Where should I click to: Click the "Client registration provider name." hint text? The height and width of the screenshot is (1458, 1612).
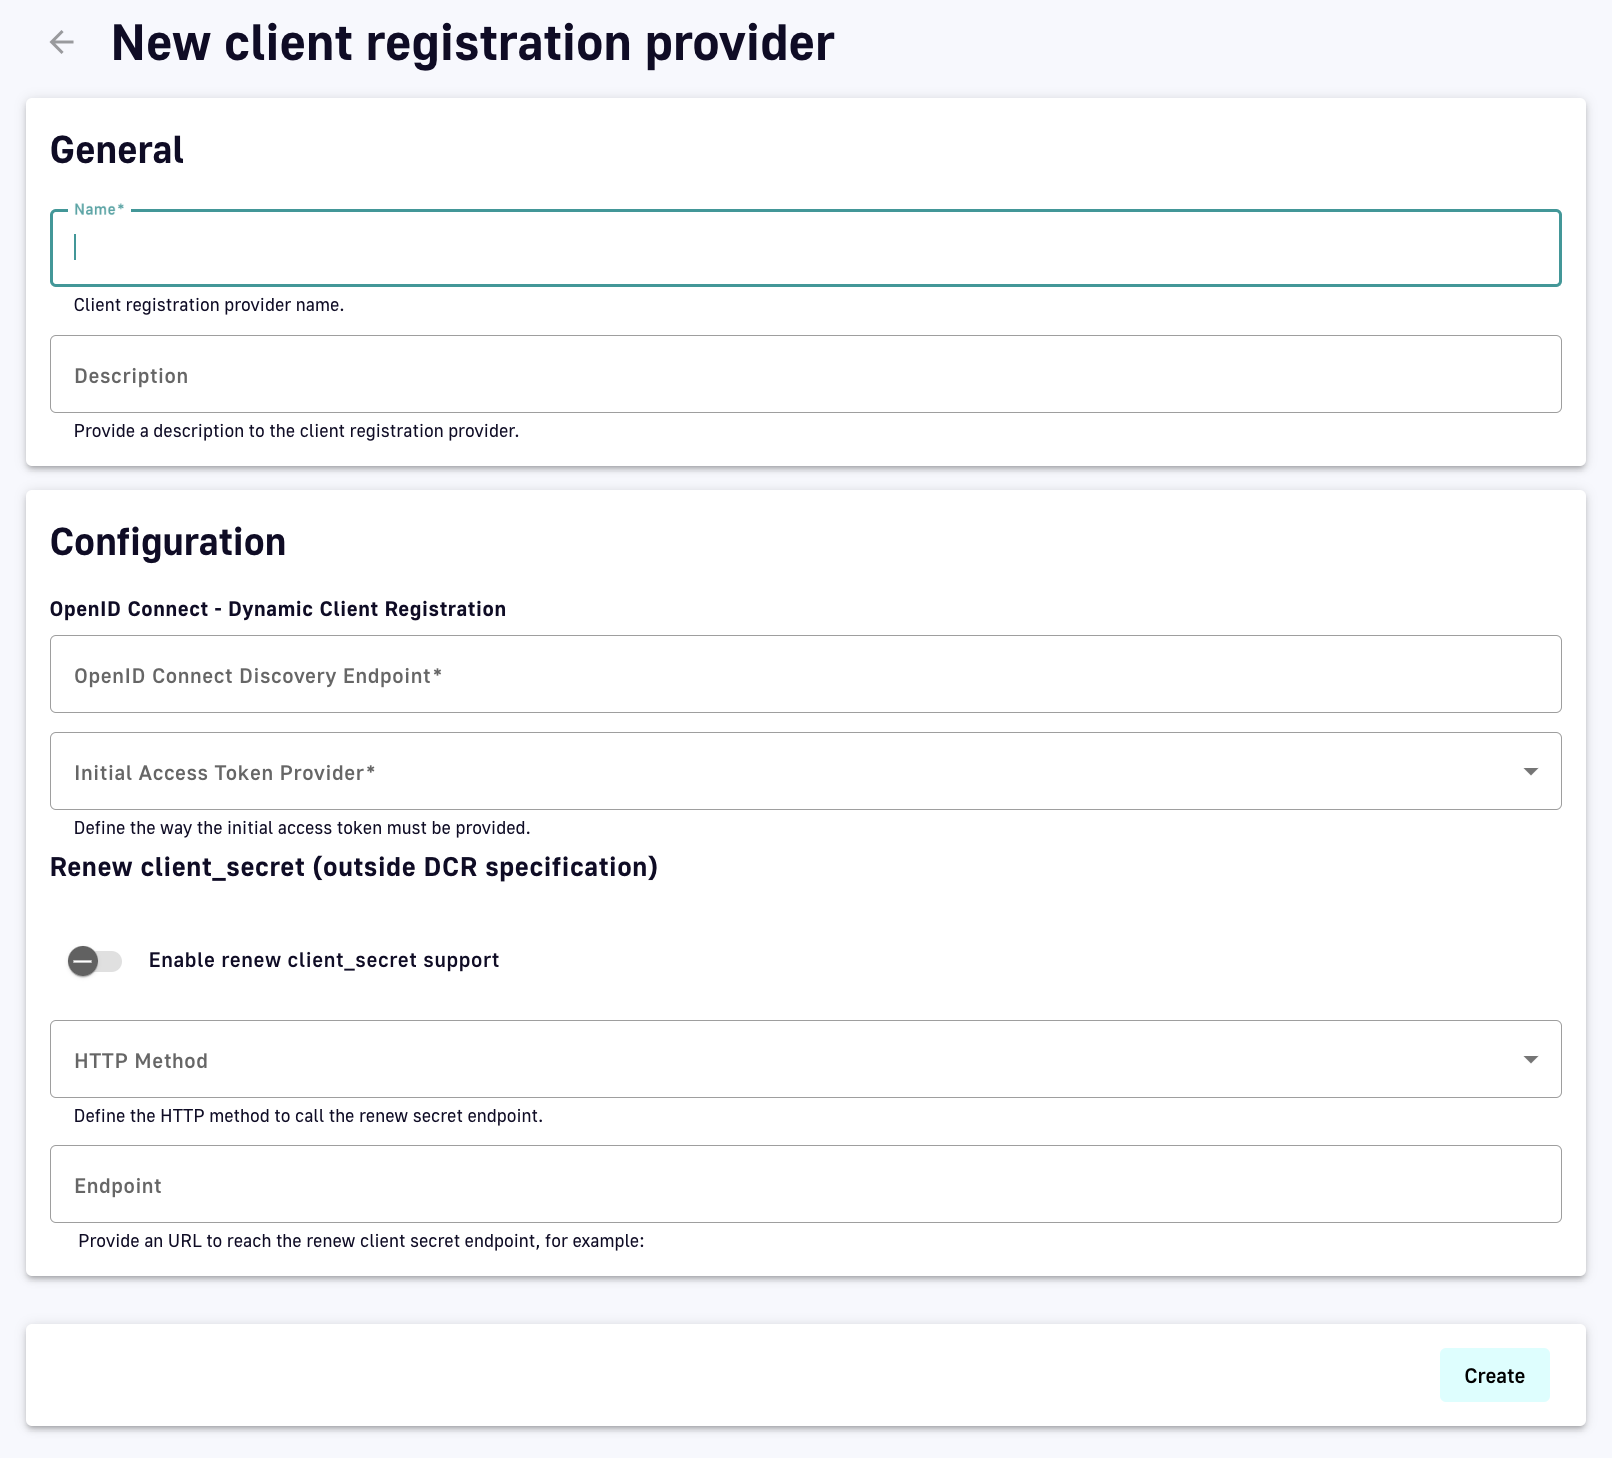[209, 305]
